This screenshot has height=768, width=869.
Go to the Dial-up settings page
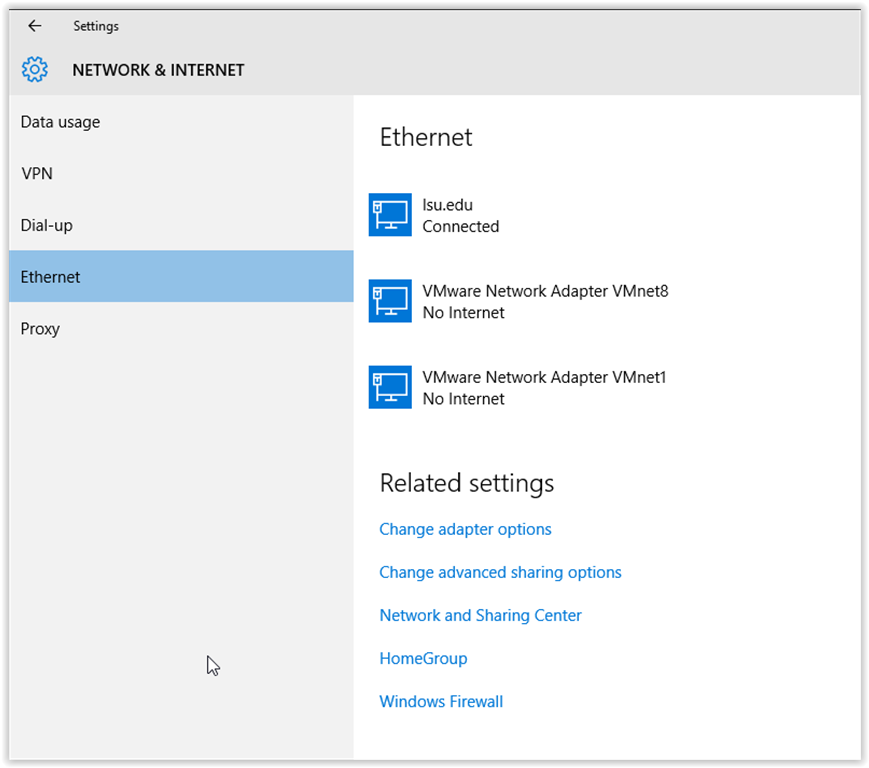coord(181,225)
